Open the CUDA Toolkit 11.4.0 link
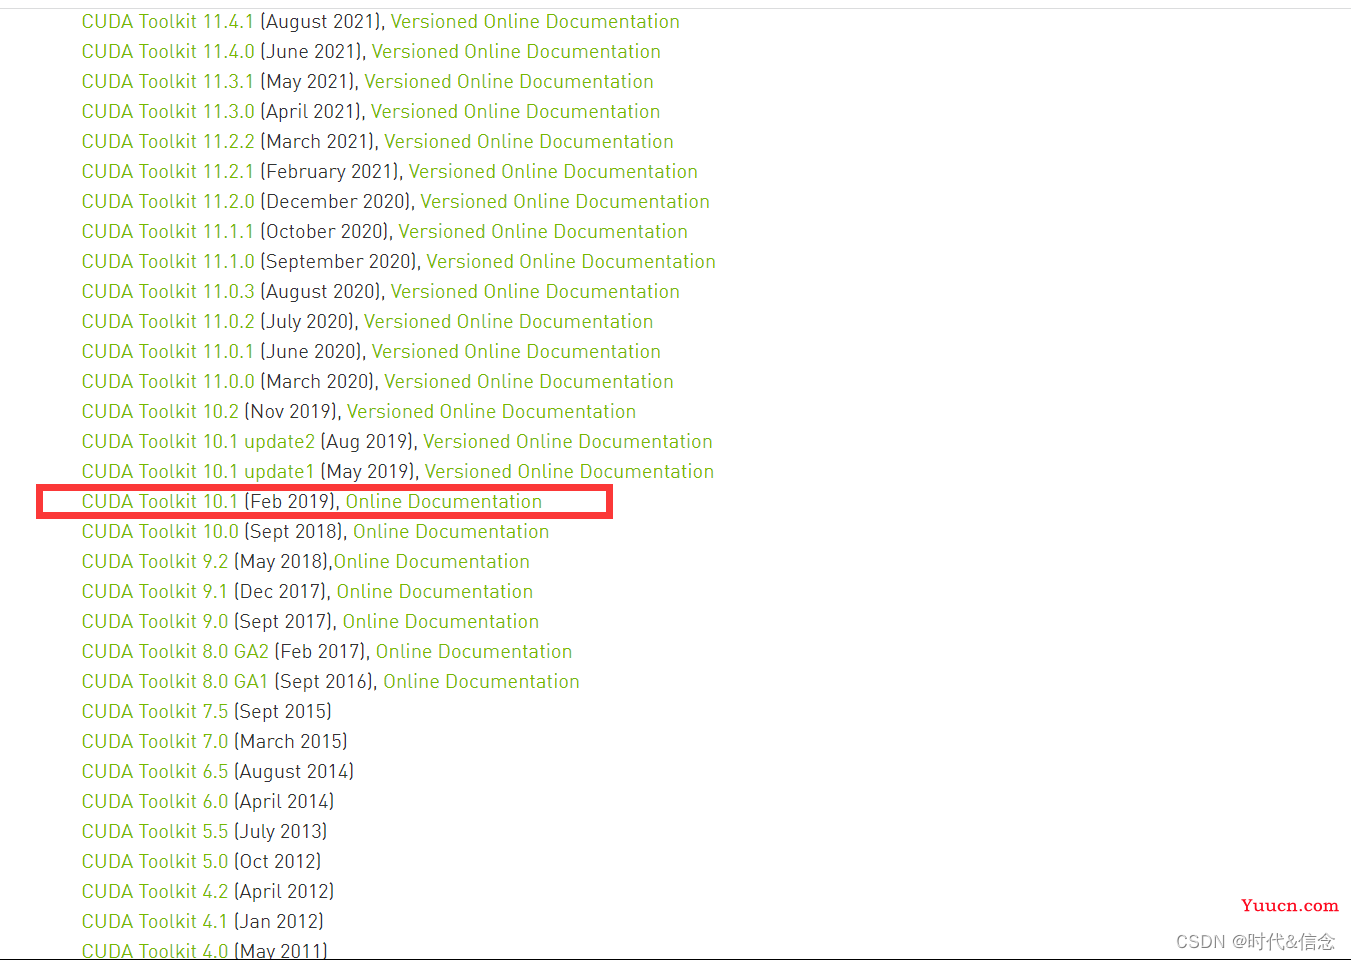This screenshot has width=1351, height=960. point(168,51)
